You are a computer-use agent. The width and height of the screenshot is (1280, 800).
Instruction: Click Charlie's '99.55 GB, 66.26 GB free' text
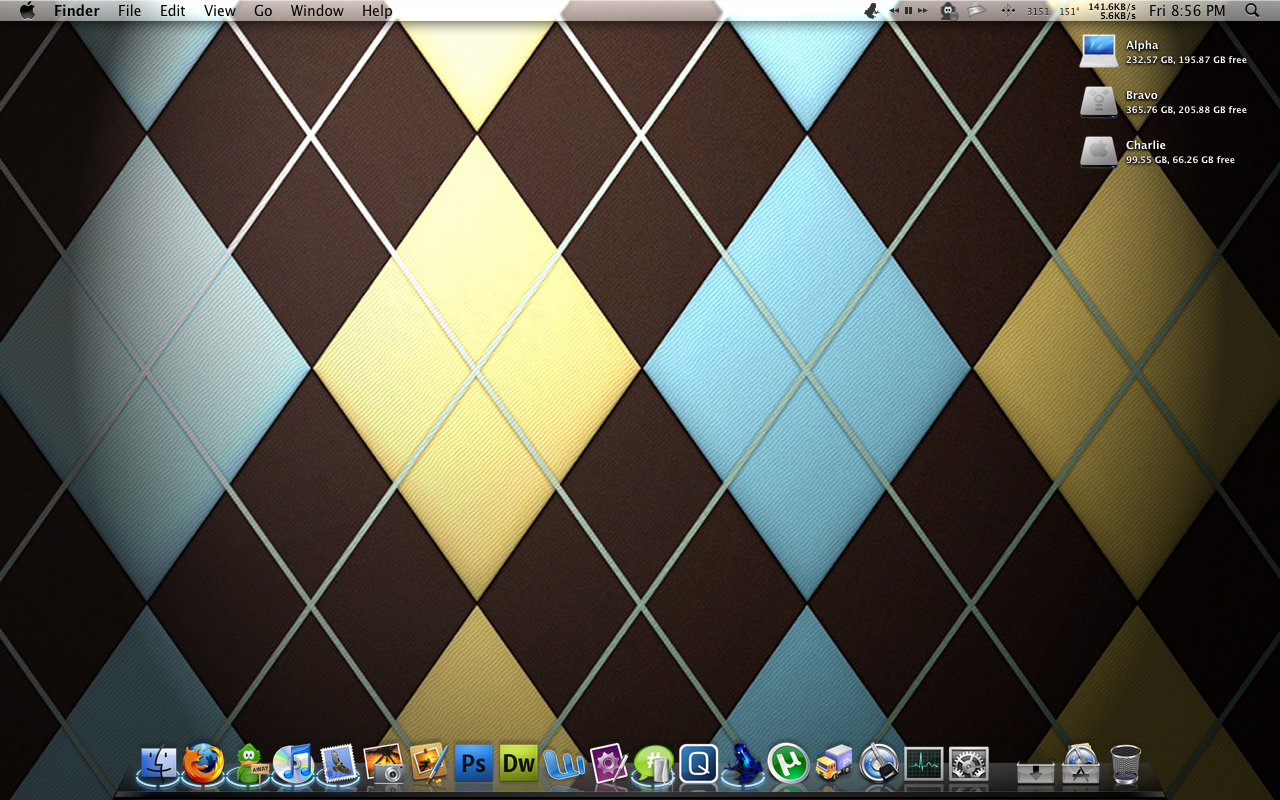1180,160
